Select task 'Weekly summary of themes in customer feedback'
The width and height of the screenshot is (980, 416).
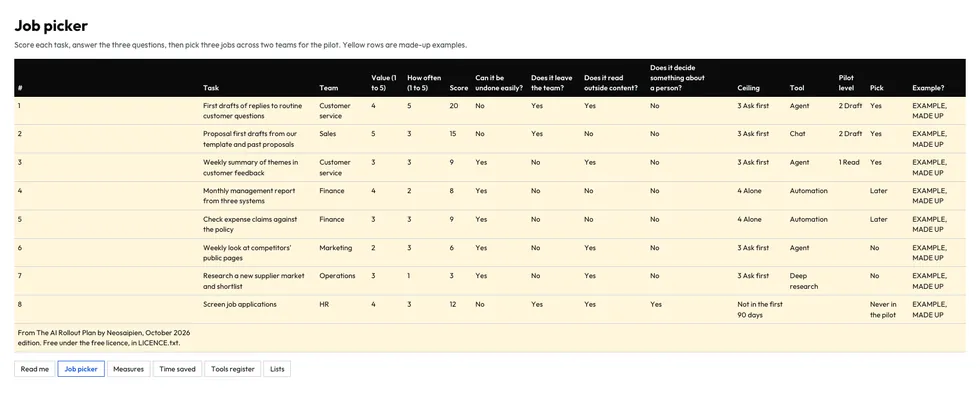[x=251, y=167]
